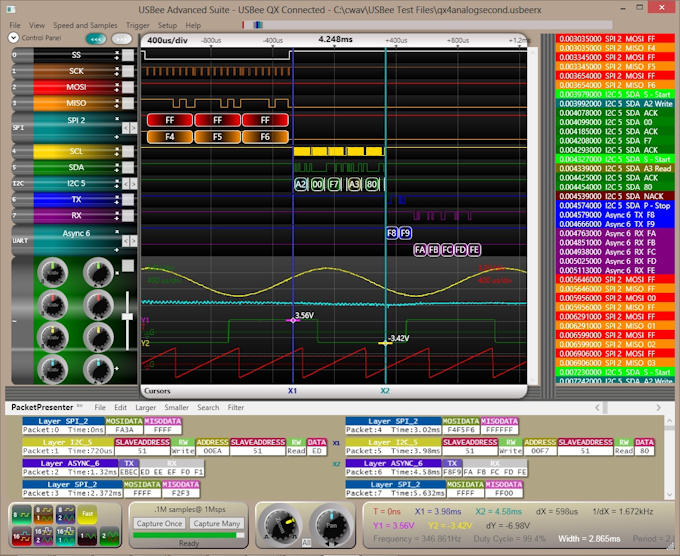Image resolution: width=680 pixels, height=556 pixels.
Task: Click the USBee app icon in title bar
Action: (x=11, y=9)
